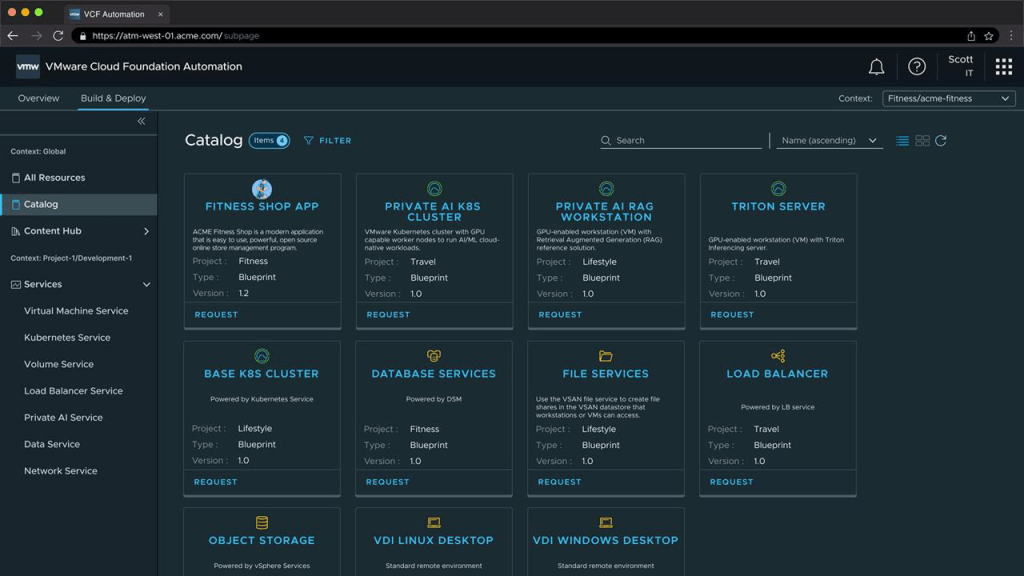Open the notifications bell
1024x576 pixels.
pos(876,67)
